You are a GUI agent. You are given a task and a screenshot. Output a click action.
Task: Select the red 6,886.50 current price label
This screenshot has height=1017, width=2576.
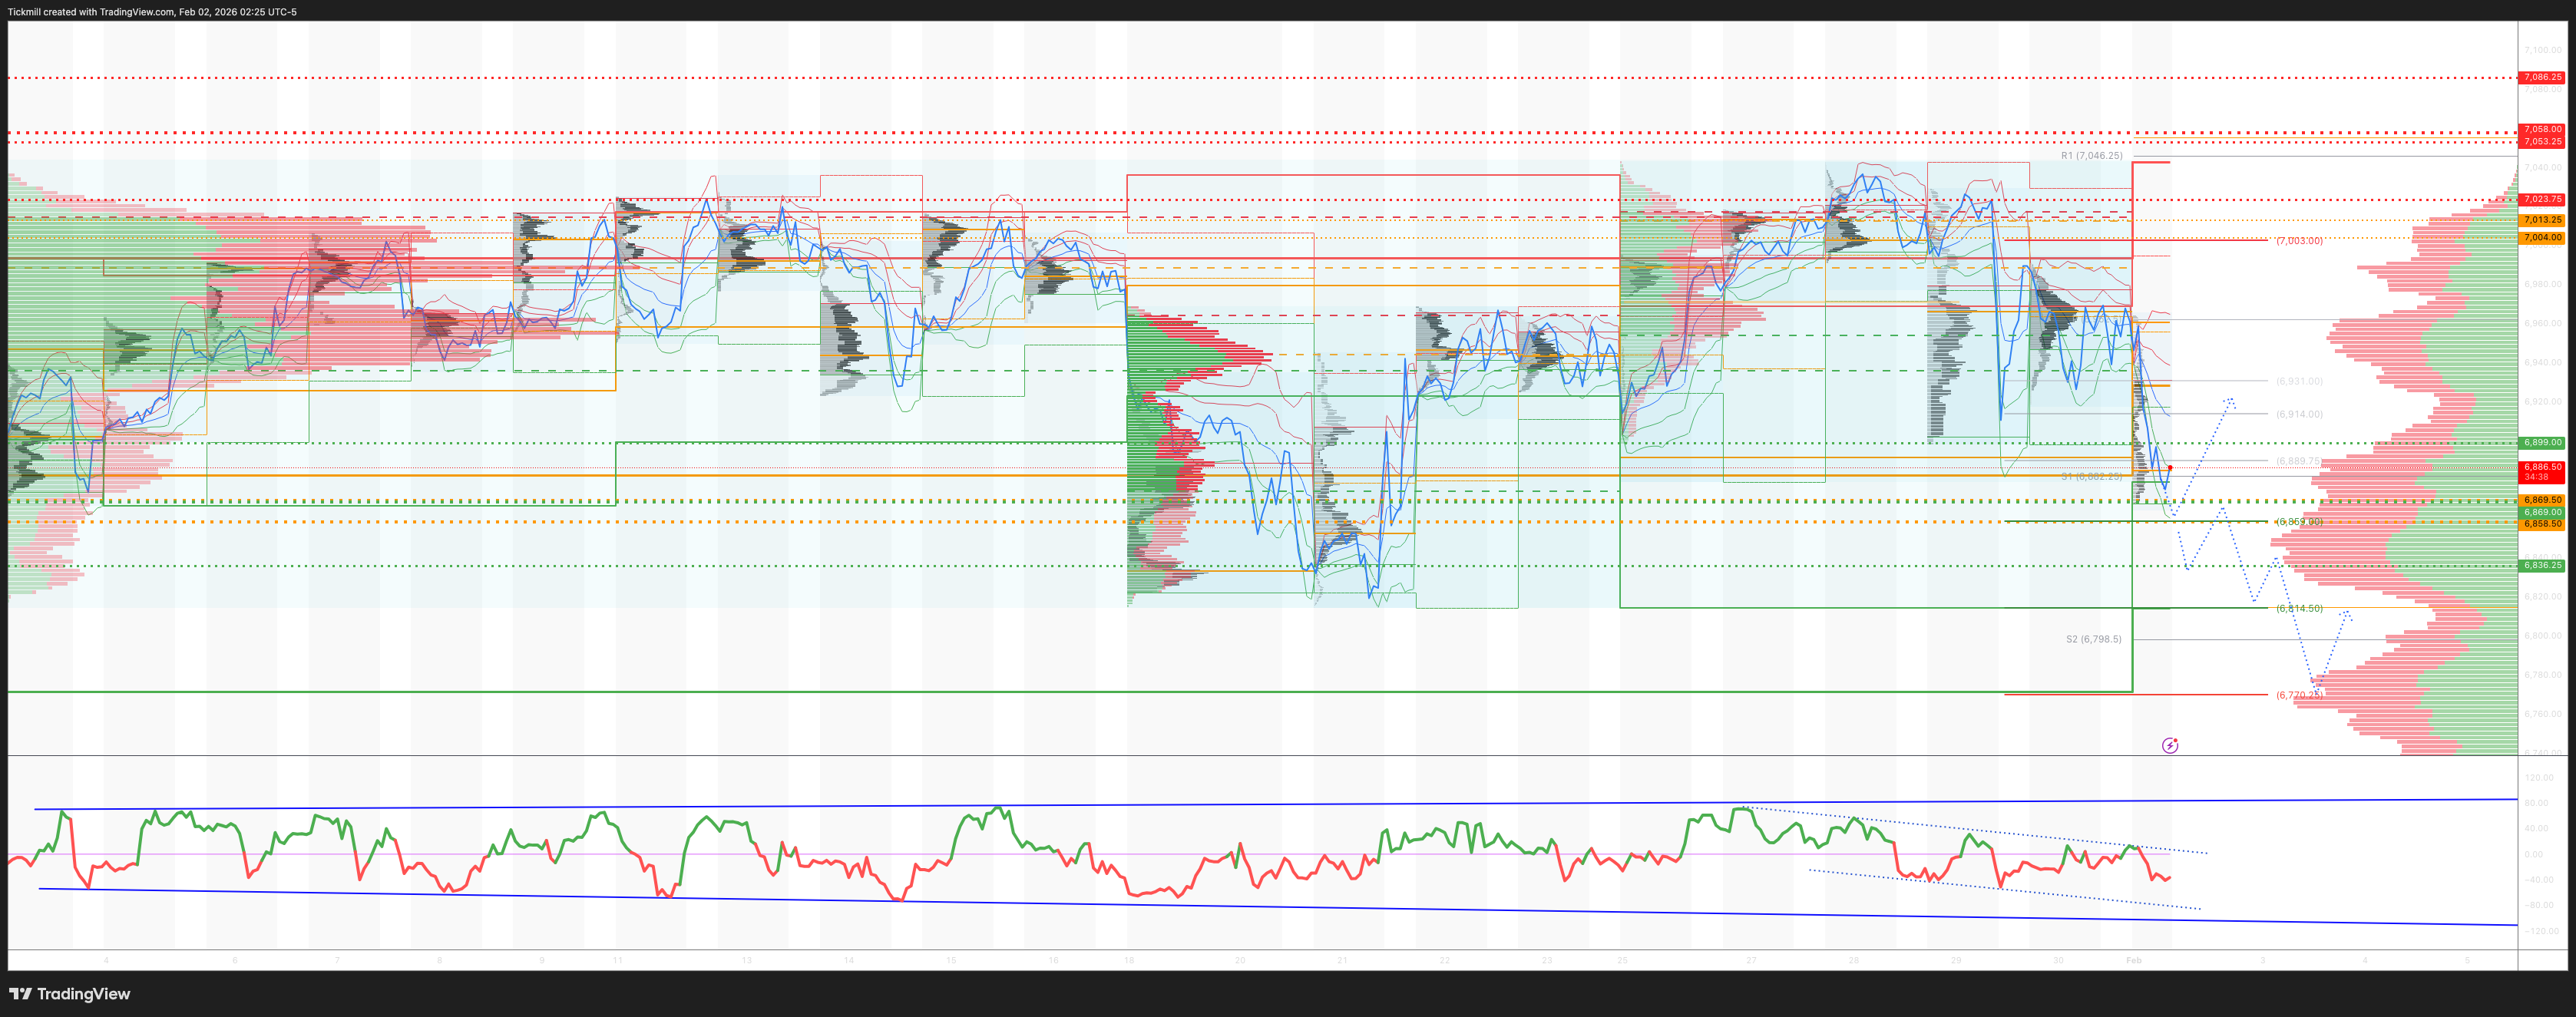(x=2542, y=467)
